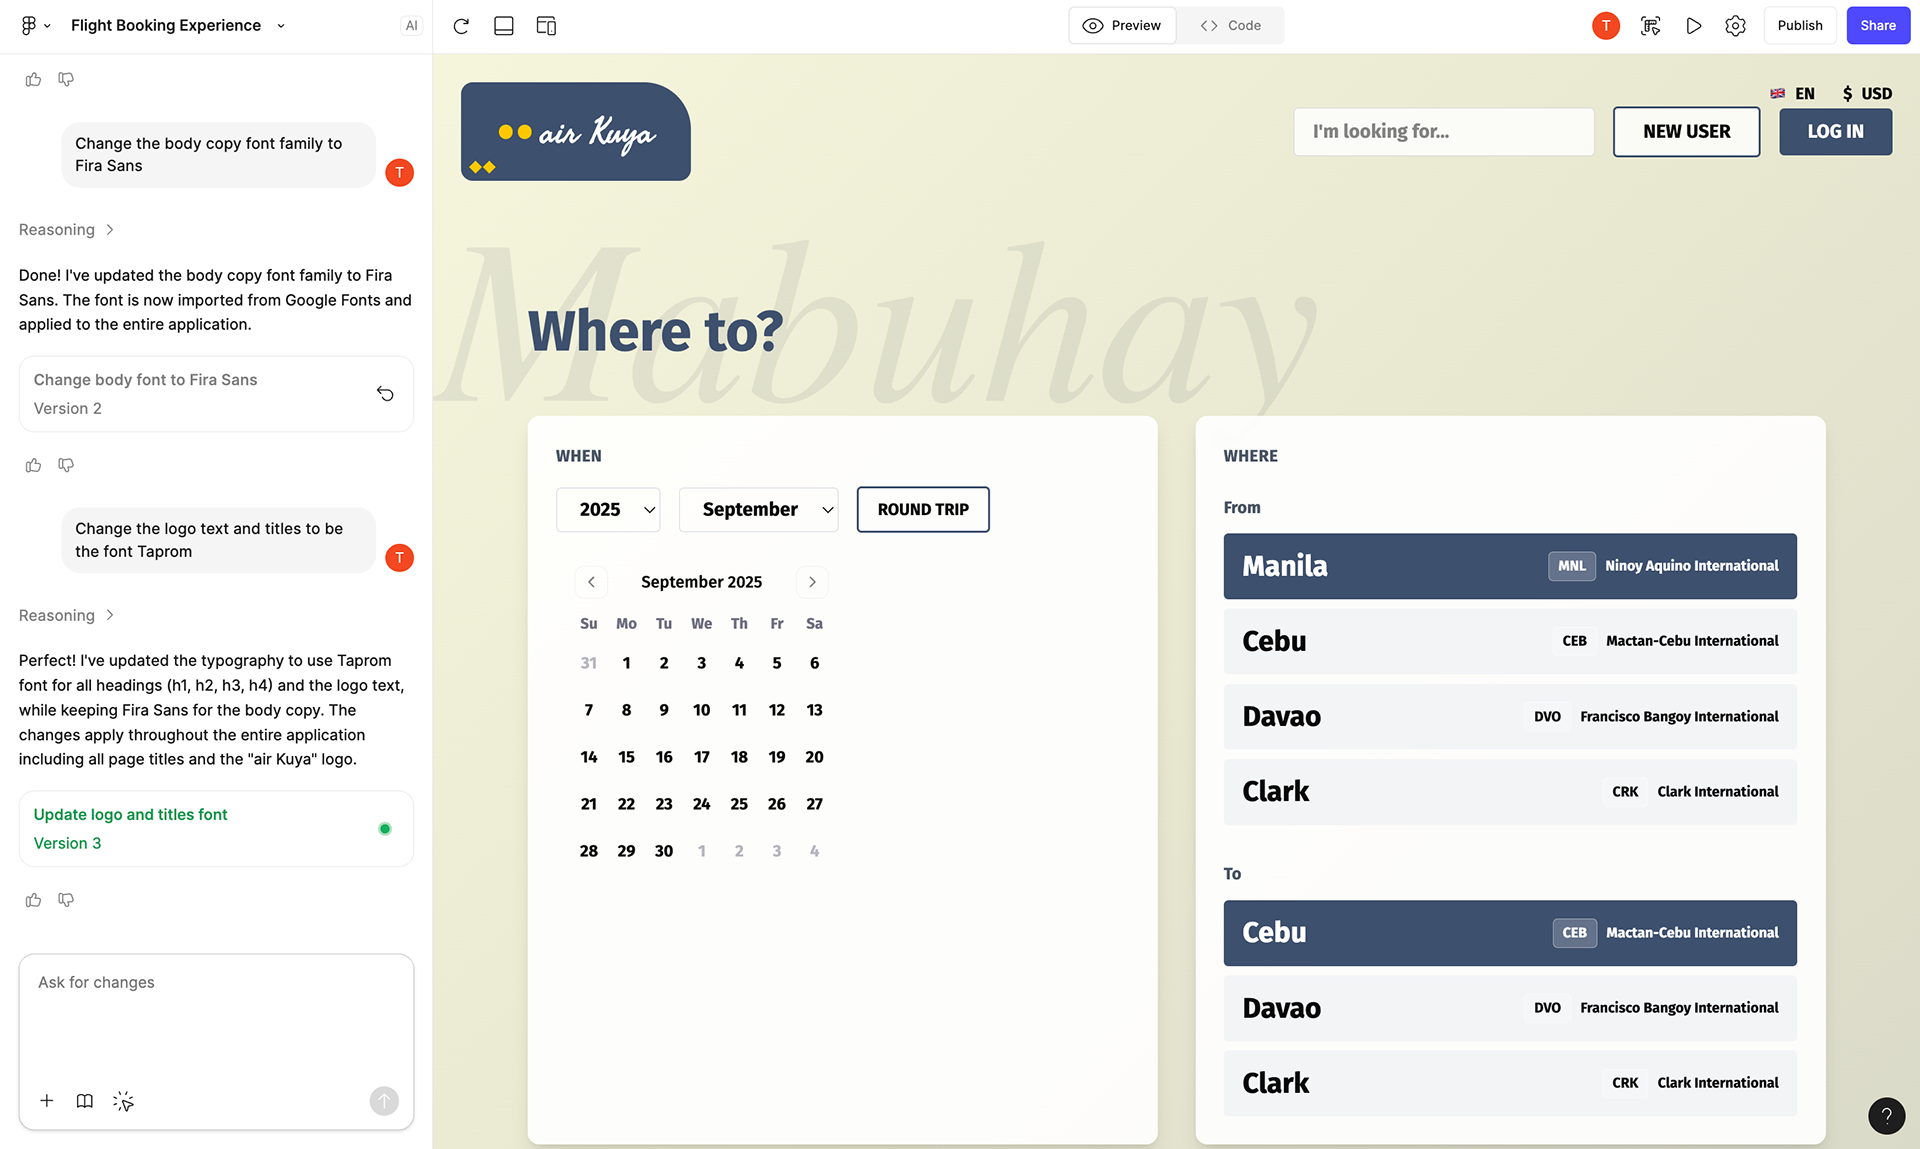This screenshot has width=1920, height=1149.
Task: Open the prompt library book icon
Action: tap(85, 1101)
